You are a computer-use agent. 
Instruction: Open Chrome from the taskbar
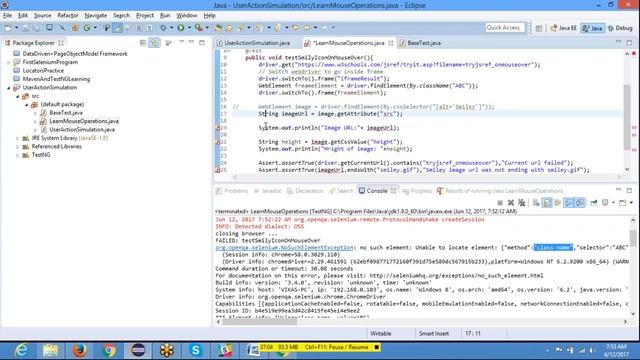click(x=109, y=350)
